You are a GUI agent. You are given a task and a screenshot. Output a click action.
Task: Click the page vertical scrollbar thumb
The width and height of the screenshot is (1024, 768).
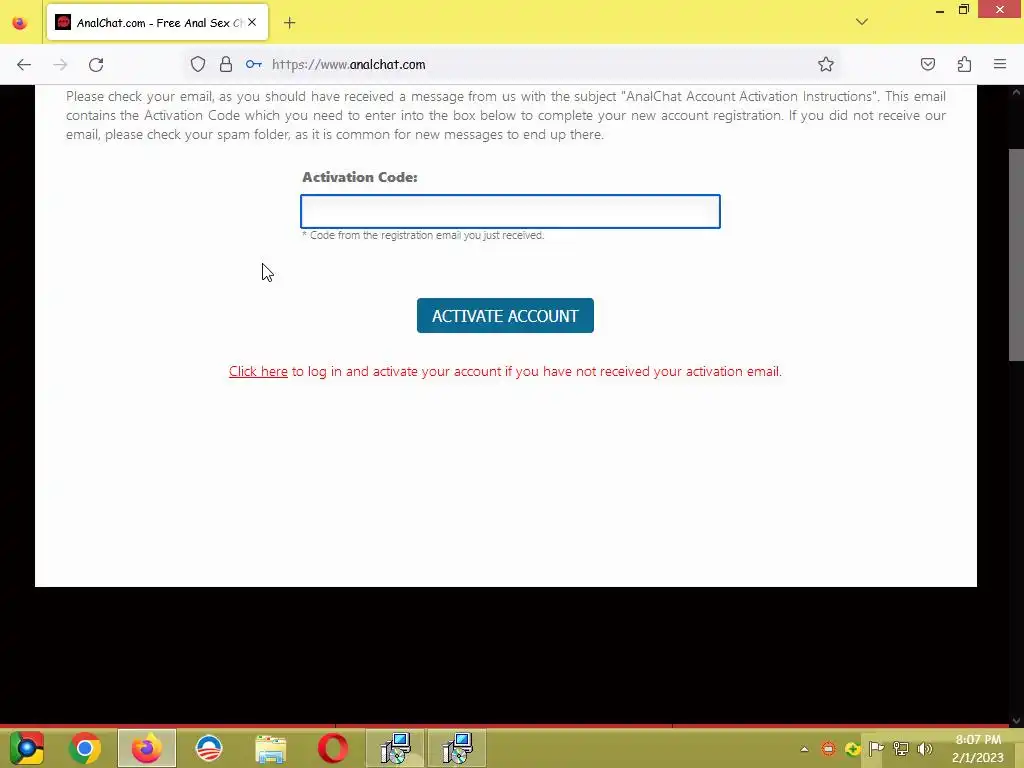click(1016, 255)
